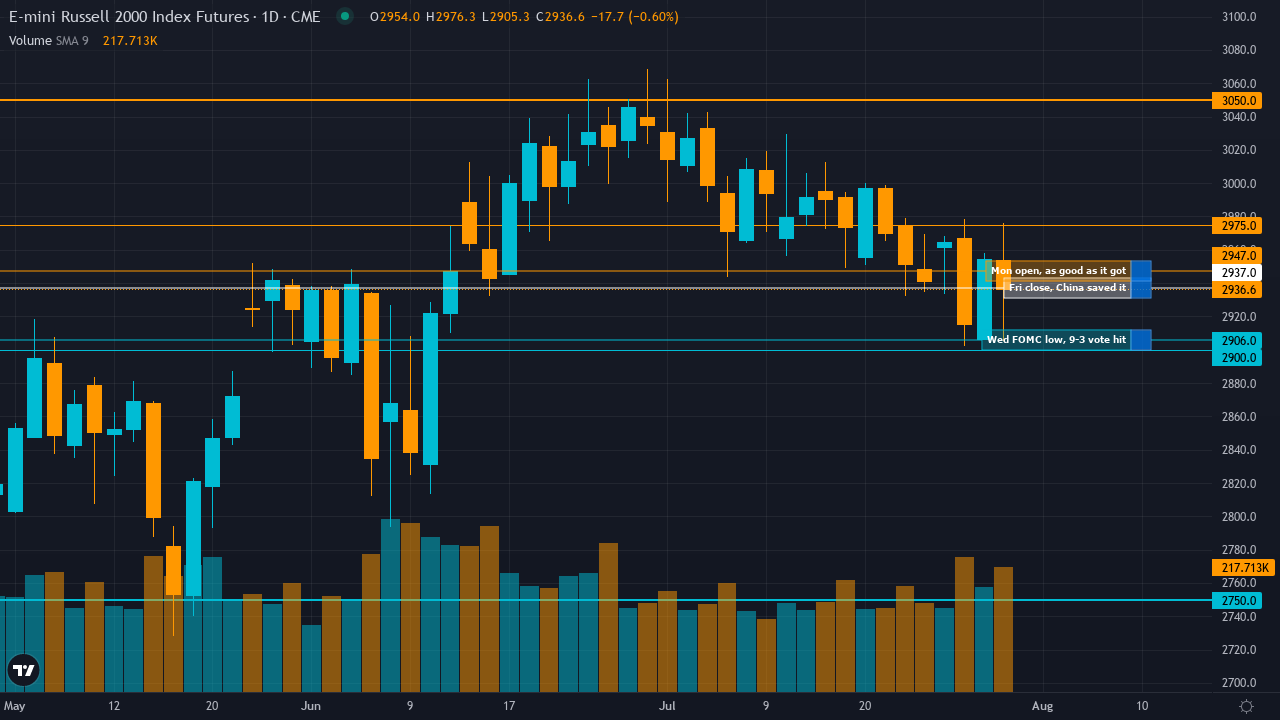1280x720 pixels.
Task: Select the 2900.0 cyan price label
Action: tap(1238, 357)
